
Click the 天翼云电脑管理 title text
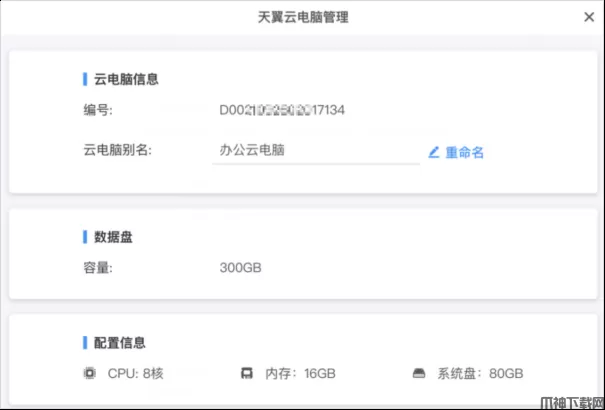tap(303, 17)
